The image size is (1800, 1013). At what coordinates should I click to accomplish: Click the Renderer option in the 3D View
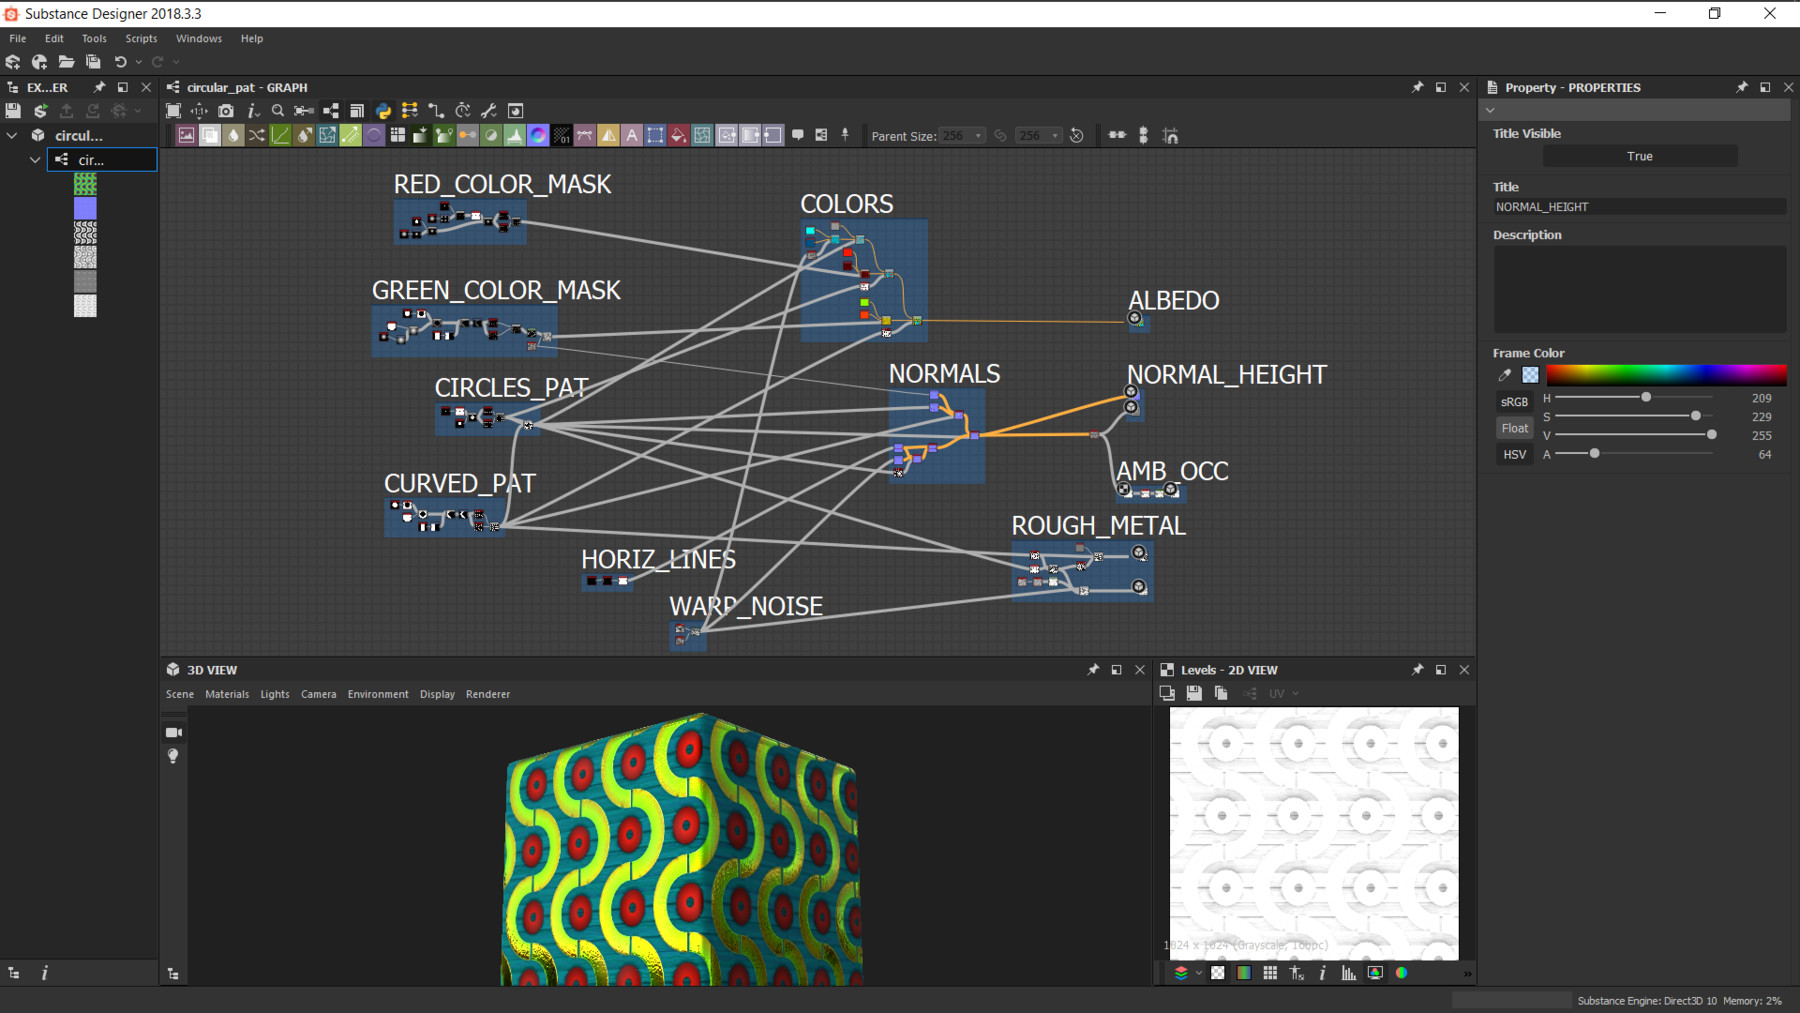pos(488,694)
